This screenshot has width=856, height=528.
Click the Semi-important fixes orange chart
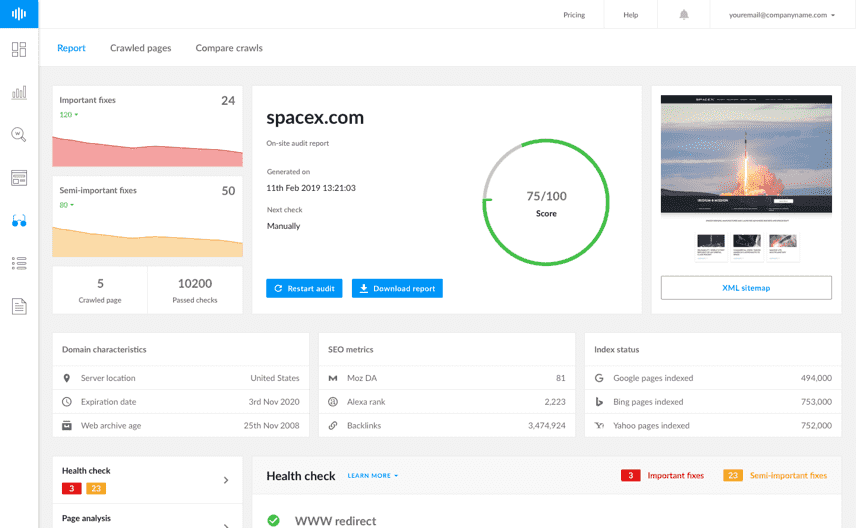(147, 242)
